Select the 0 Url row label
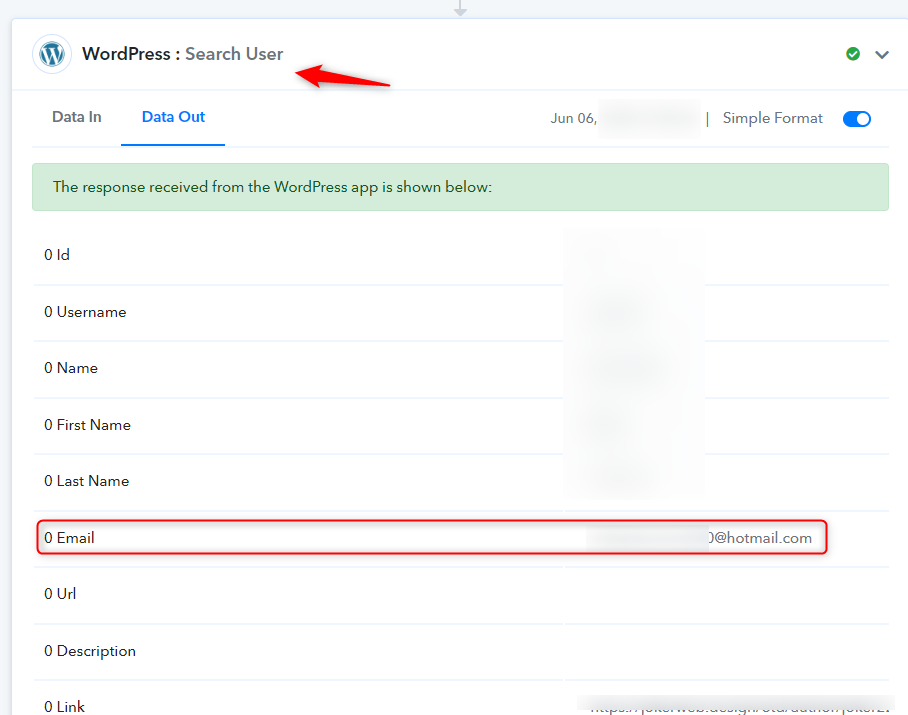908x715 pixels. point(60,594)
